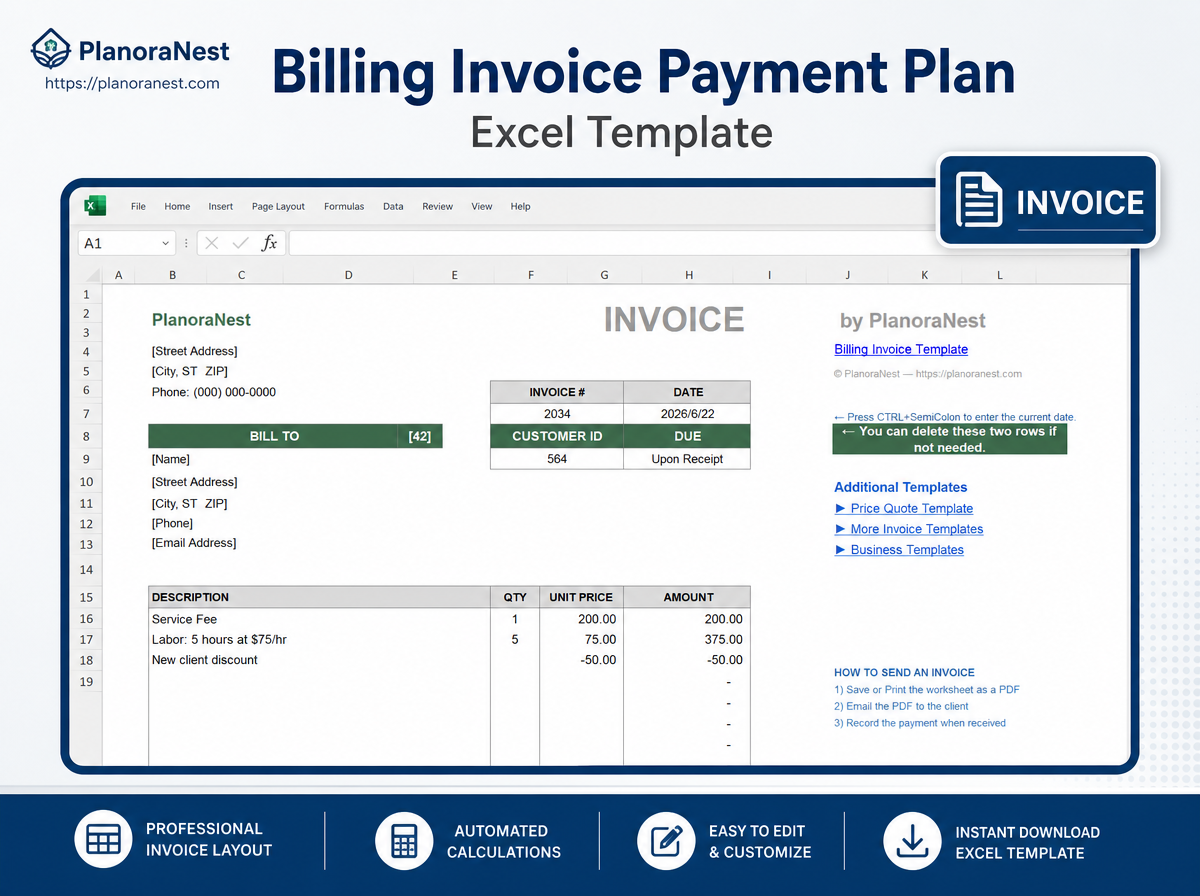Viewport: 1200px width, 896px height.
Task: Open the More Invoice Templates link
Action: [x=909, y=529]
